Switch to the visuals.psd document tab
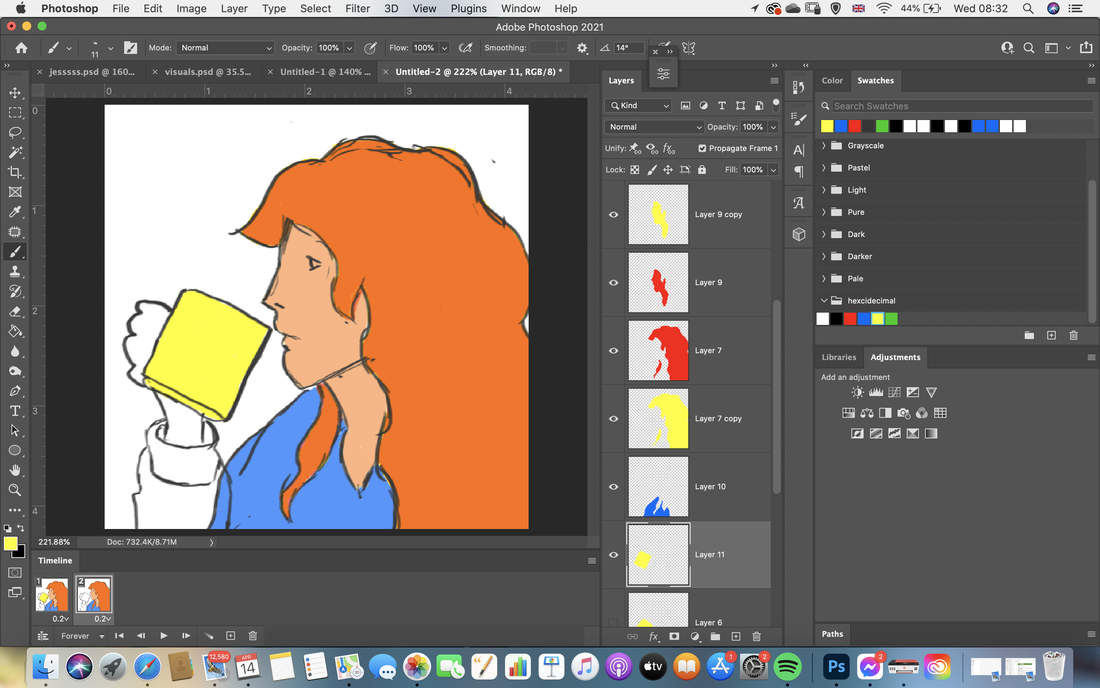The width and height of the screenshot is (1100, 688). coord(208,72)
